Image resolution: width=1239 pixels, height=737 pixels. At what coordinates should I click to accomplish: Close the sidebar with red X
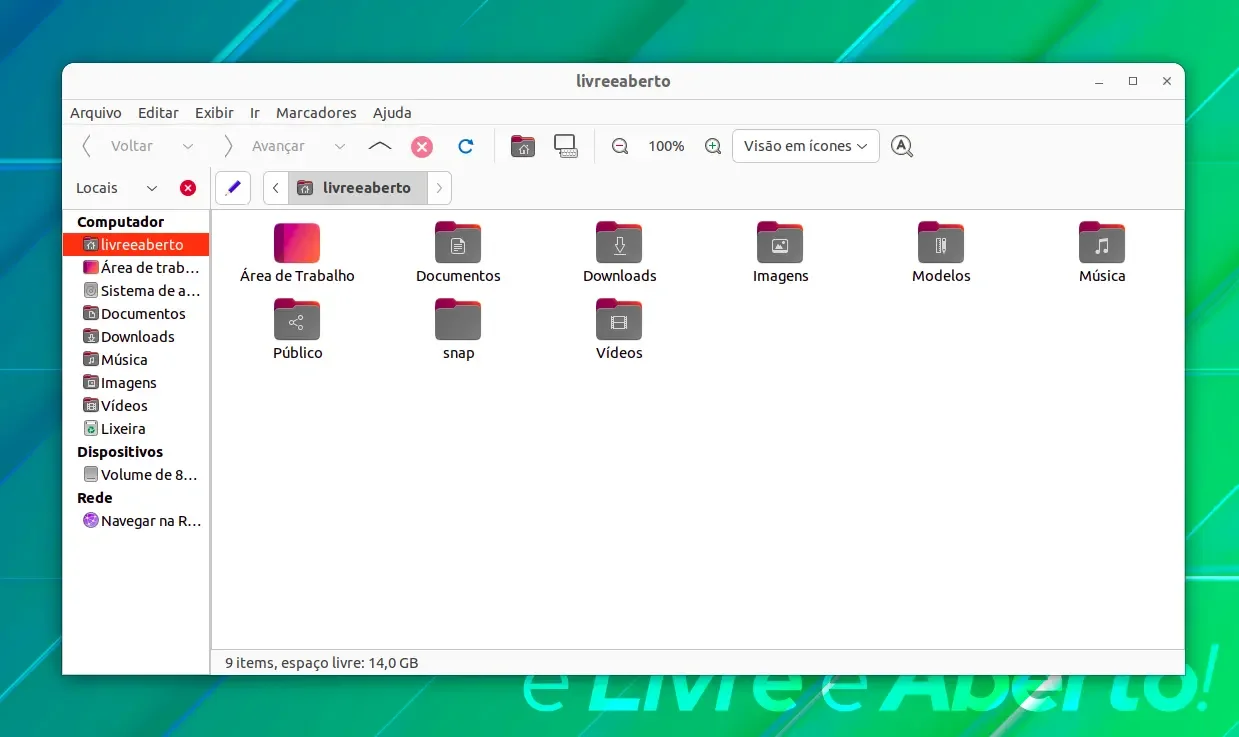(188, 188)
